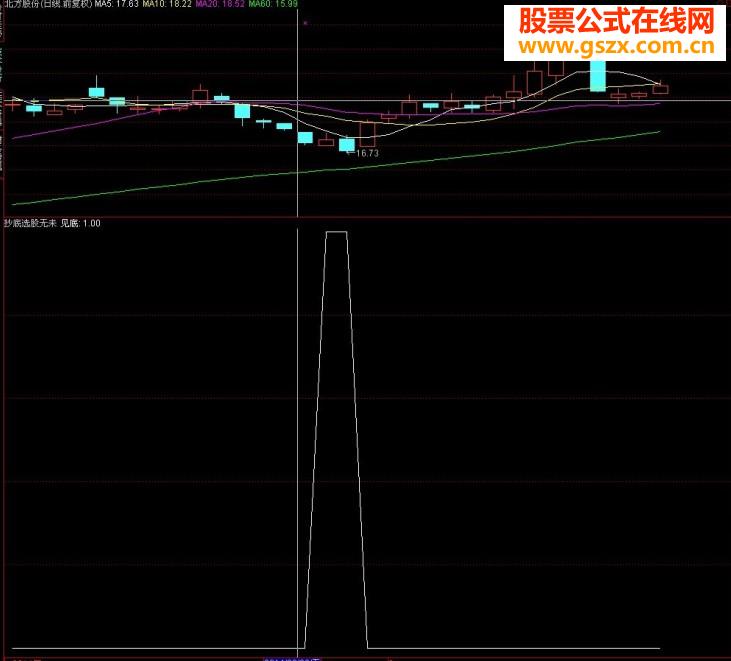731x661 pixels.
Task: Click the 见底: 1.00 indicator value
Action: pyautogui.click(x=81, y=223)
